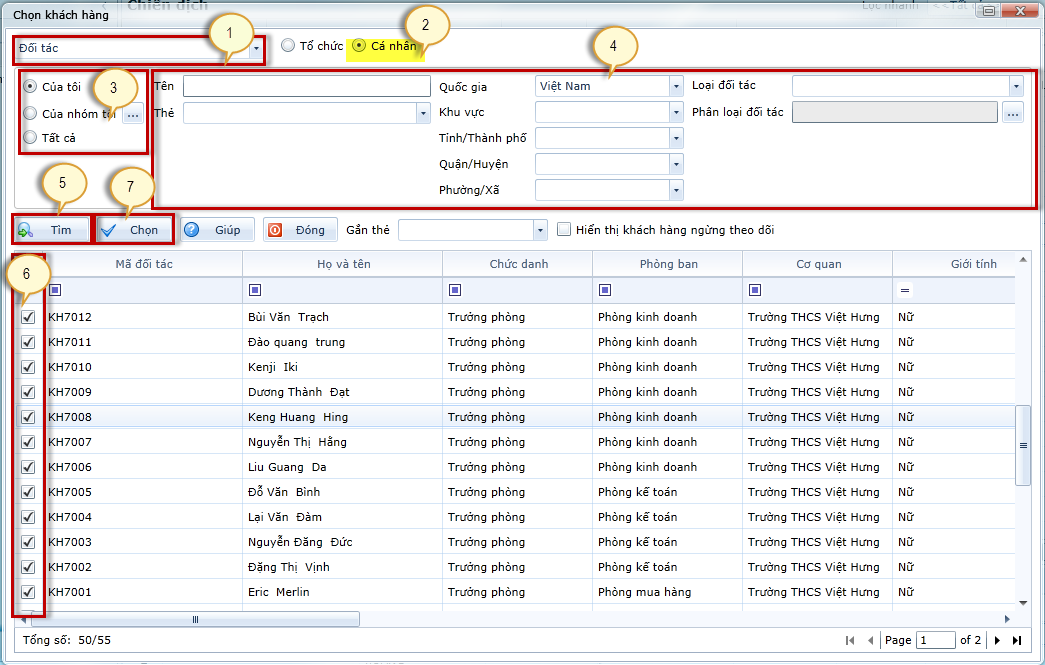Select the Tổ chức radio button
This screenshot has width=1045, height=665.
click(288, 45)
